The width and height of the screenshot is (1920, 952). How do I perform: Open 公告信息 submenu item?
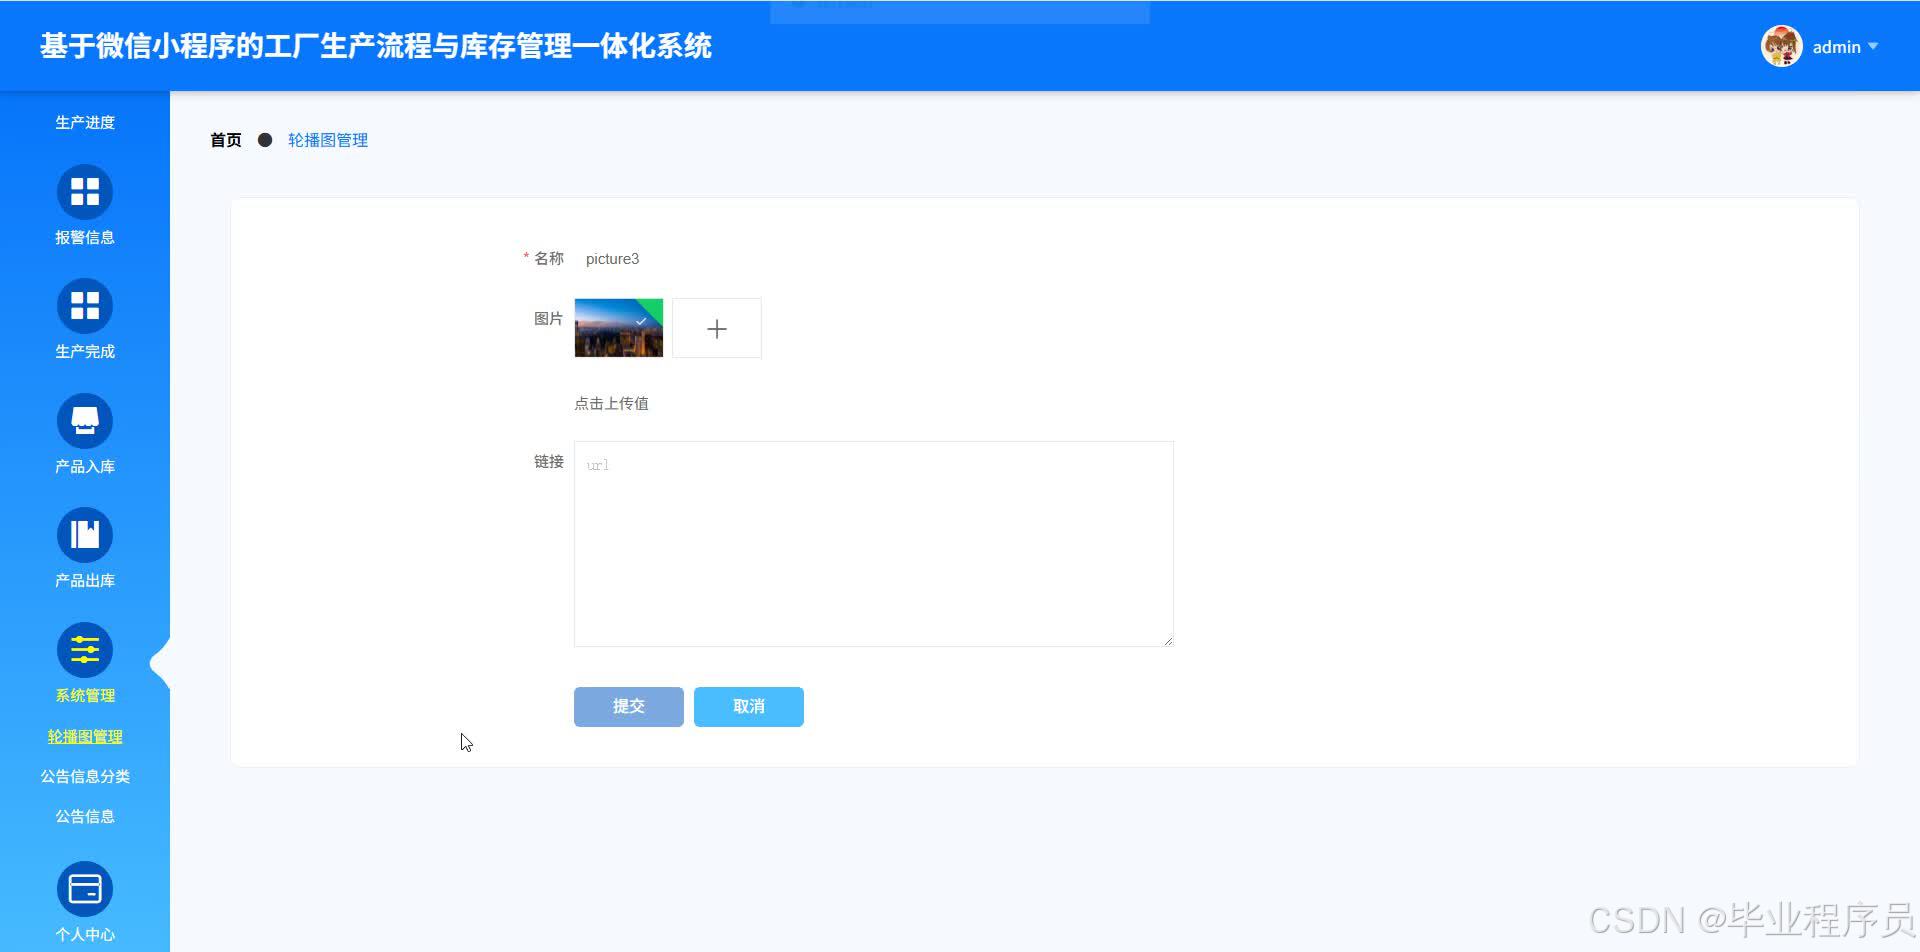pos(85,816)
